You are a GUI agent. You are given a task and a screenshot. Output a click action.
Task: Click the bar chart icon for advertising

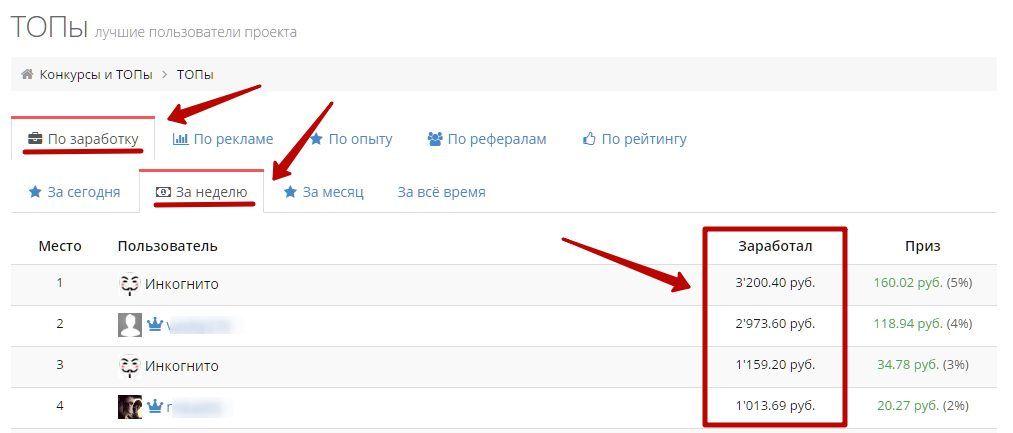180,139
